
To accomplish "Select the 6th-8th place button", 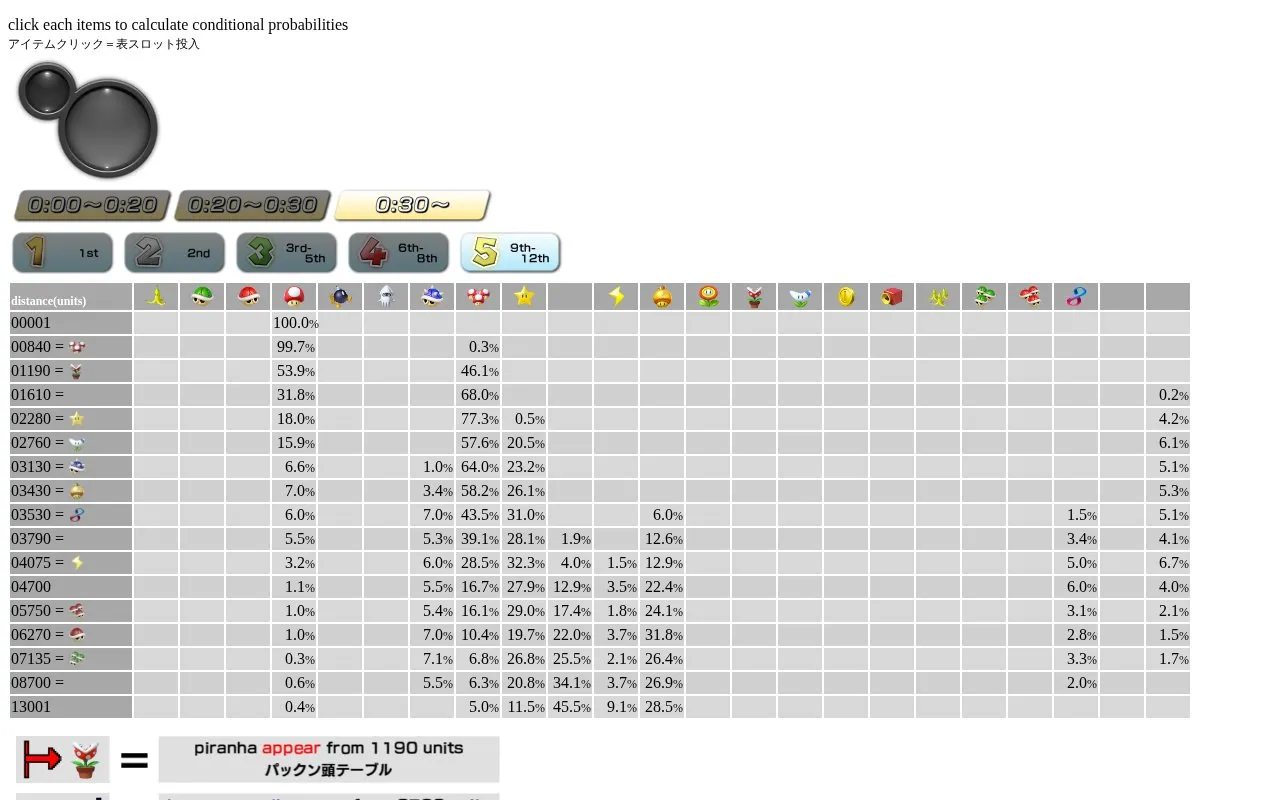I will pyautogui.click(x=398, y=252).
